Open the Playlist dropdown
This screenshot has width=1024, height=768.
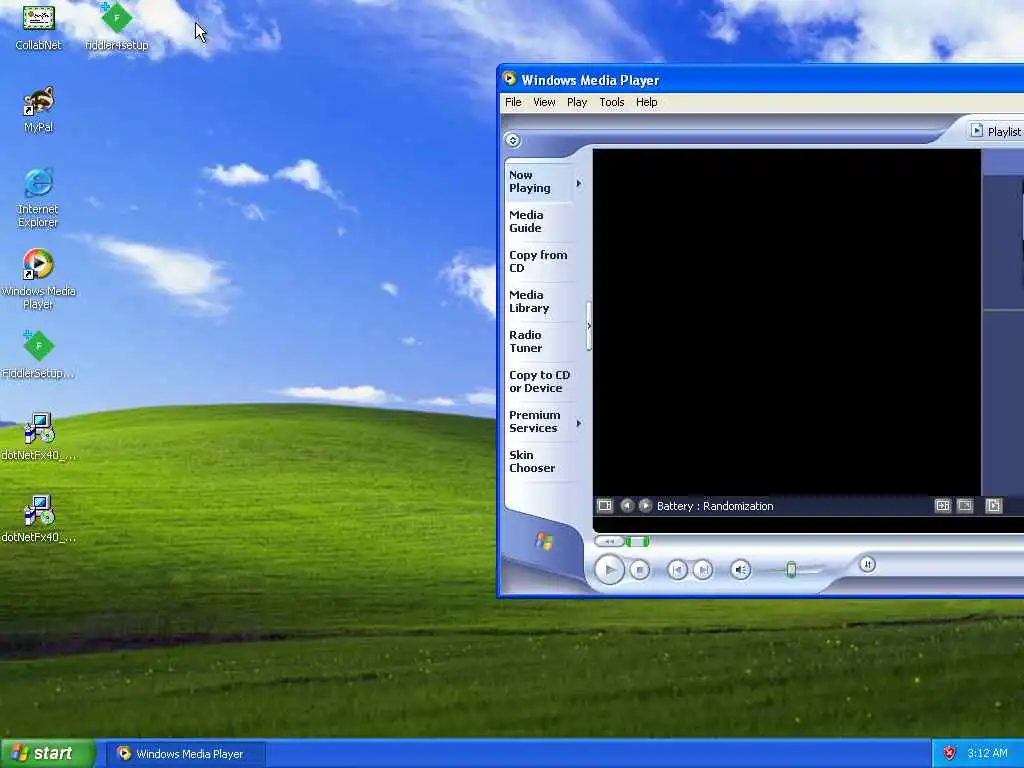(997, 131)
